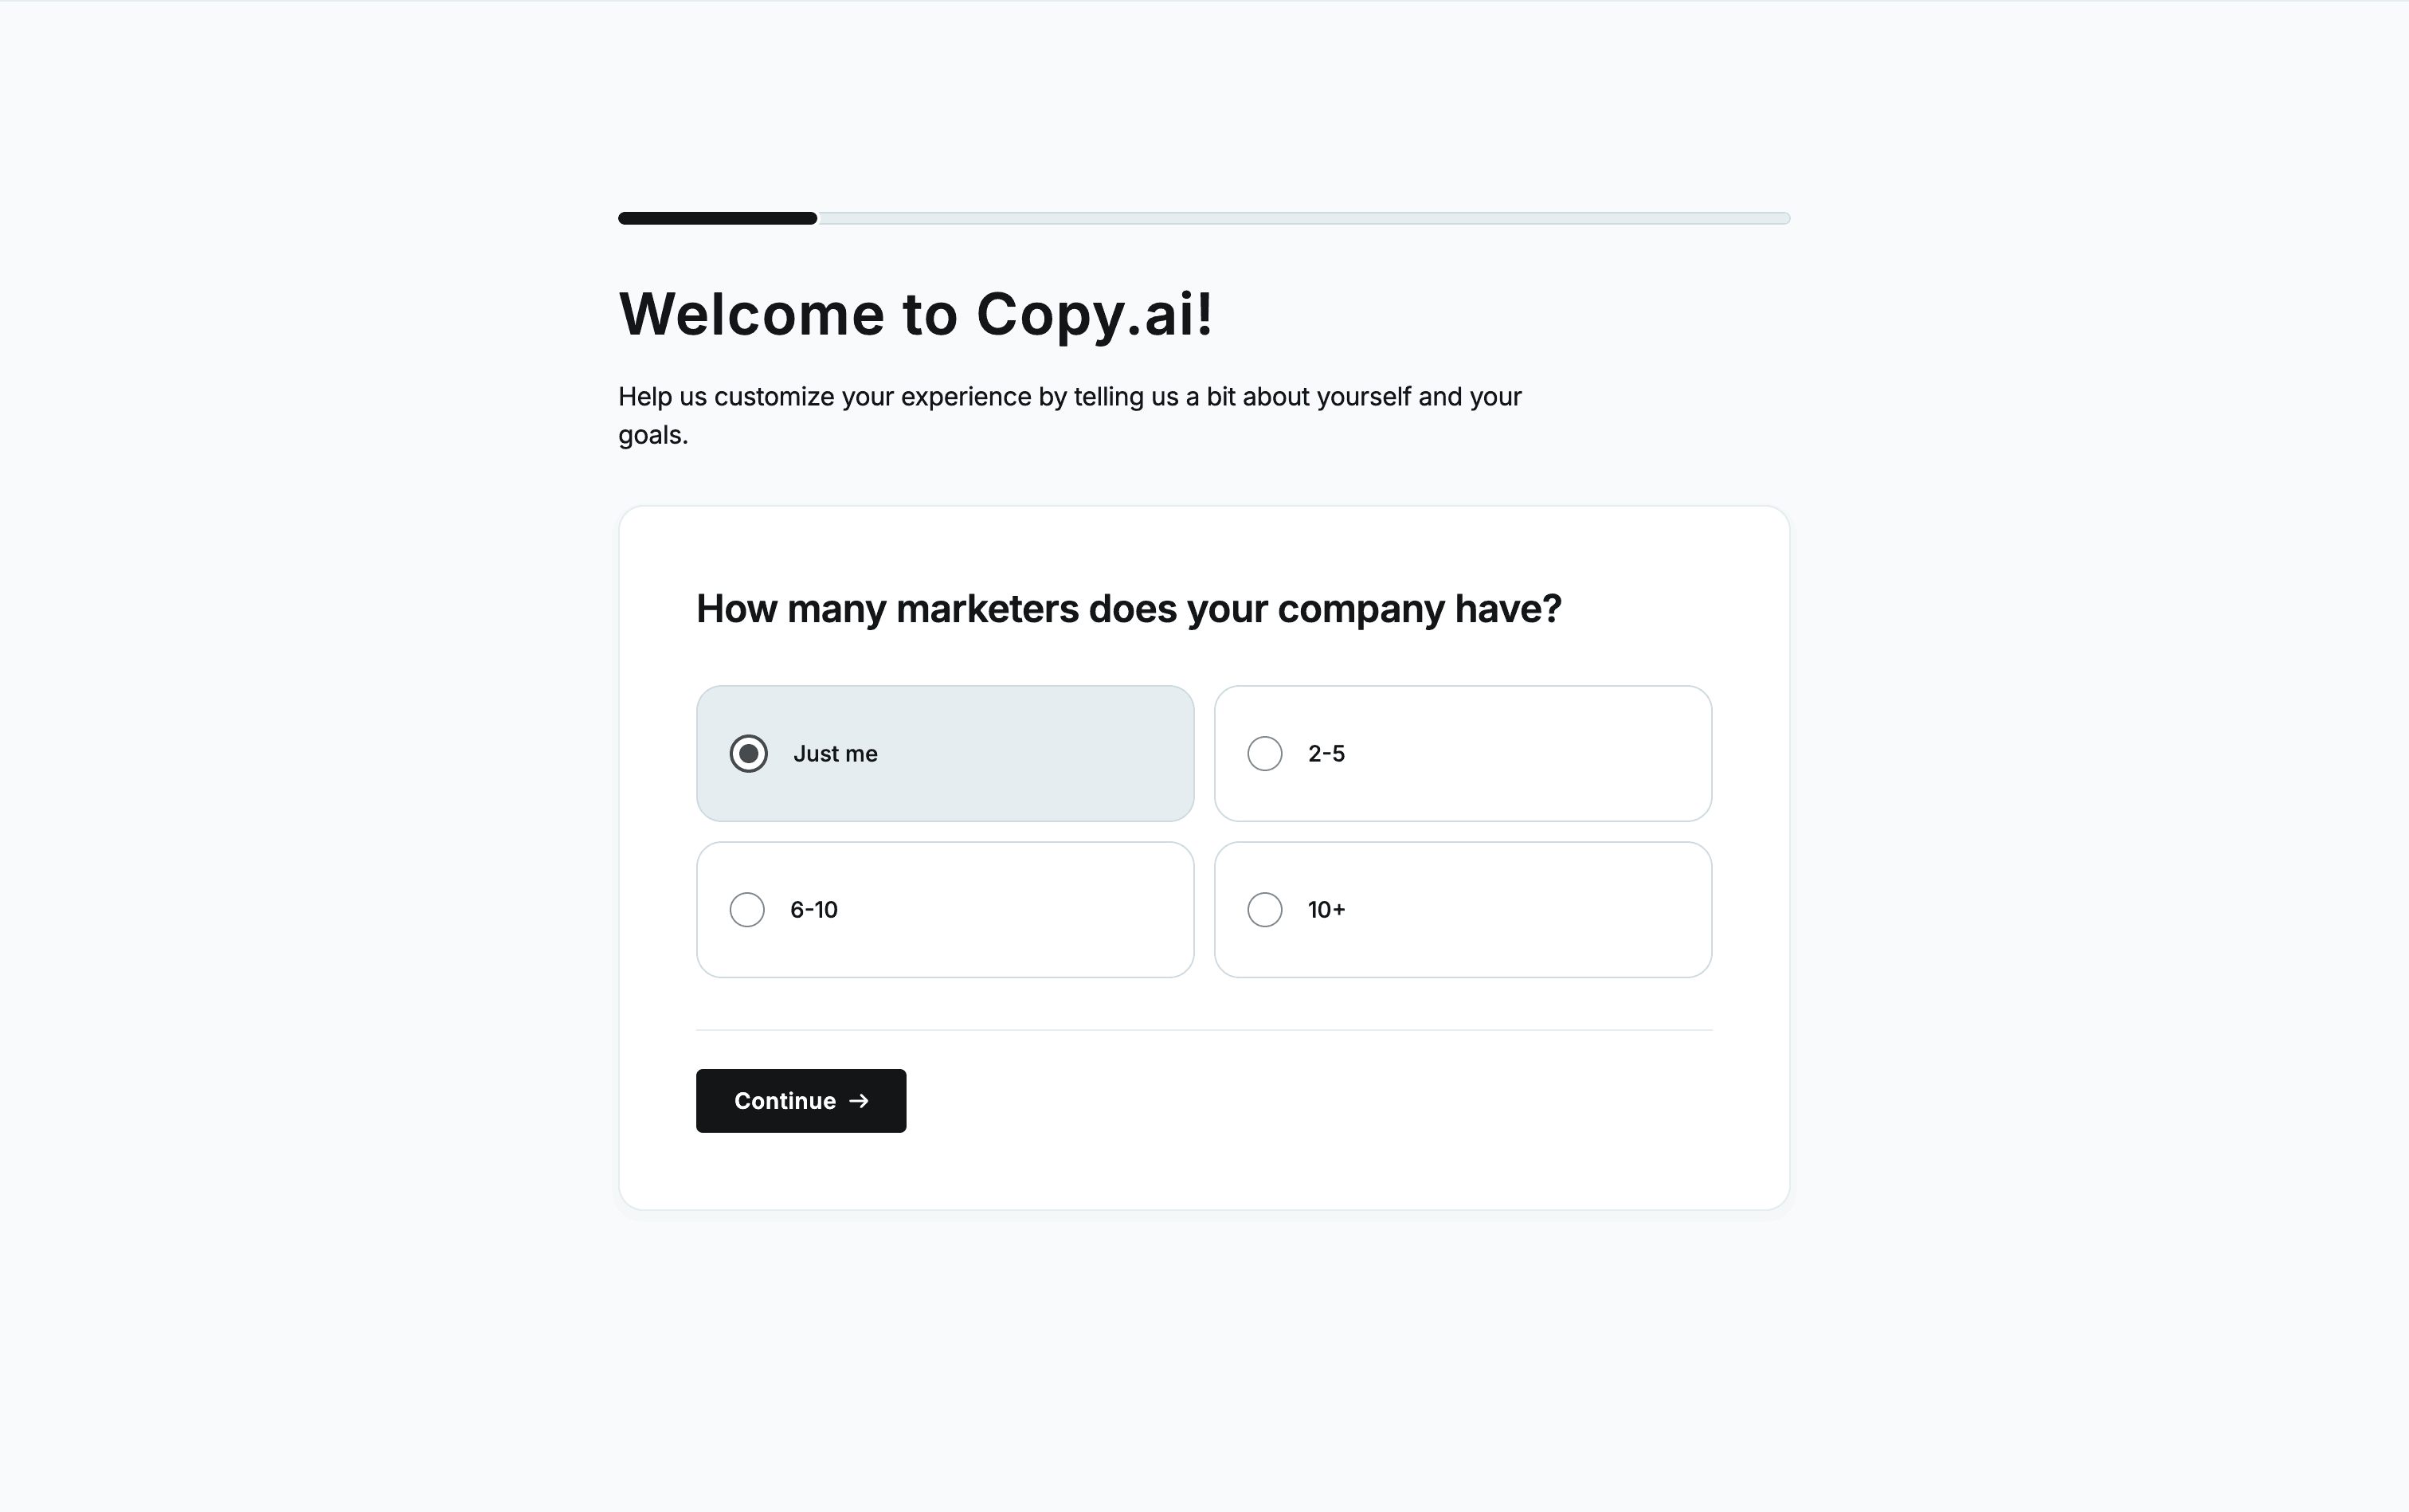Select the 10+ radio circle
The image size is (2409, 1512).
click(x=1264, y=909)
